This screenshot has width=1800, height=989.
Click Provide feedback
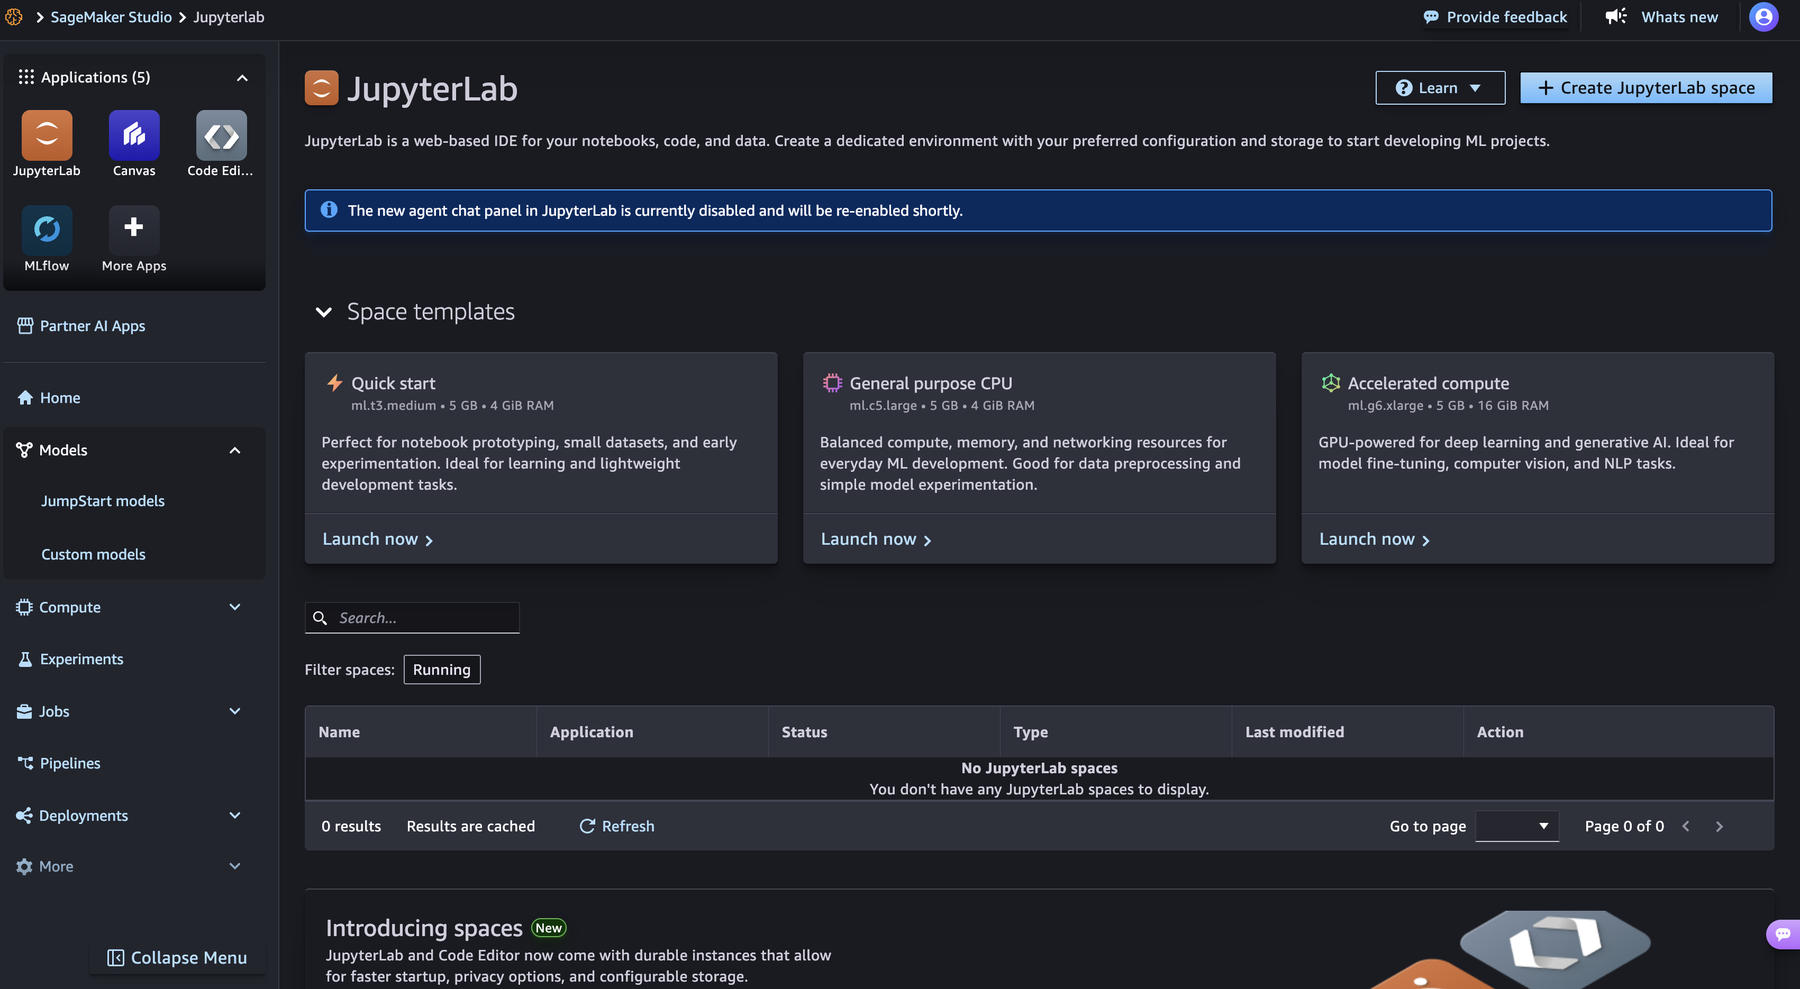[x=1495, y=17]
